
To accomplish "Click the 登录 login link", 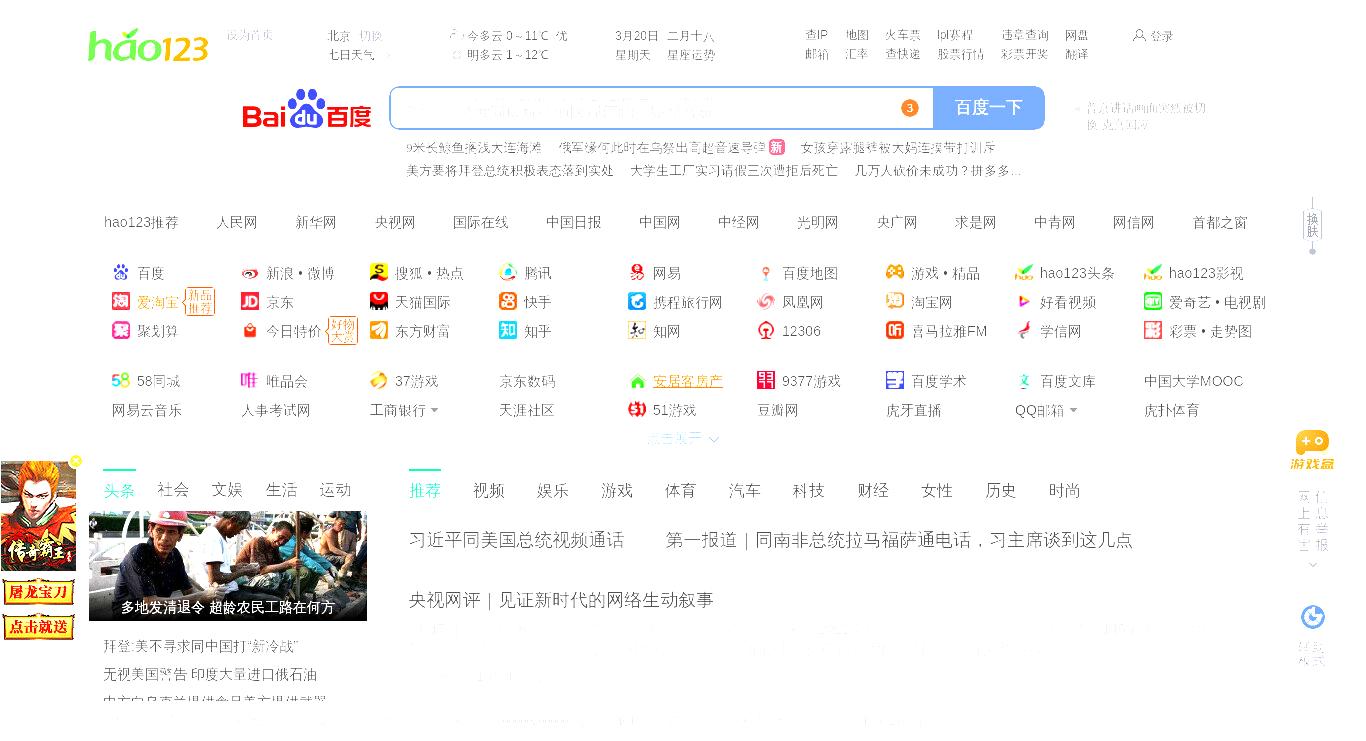I will pos(1161,35).
